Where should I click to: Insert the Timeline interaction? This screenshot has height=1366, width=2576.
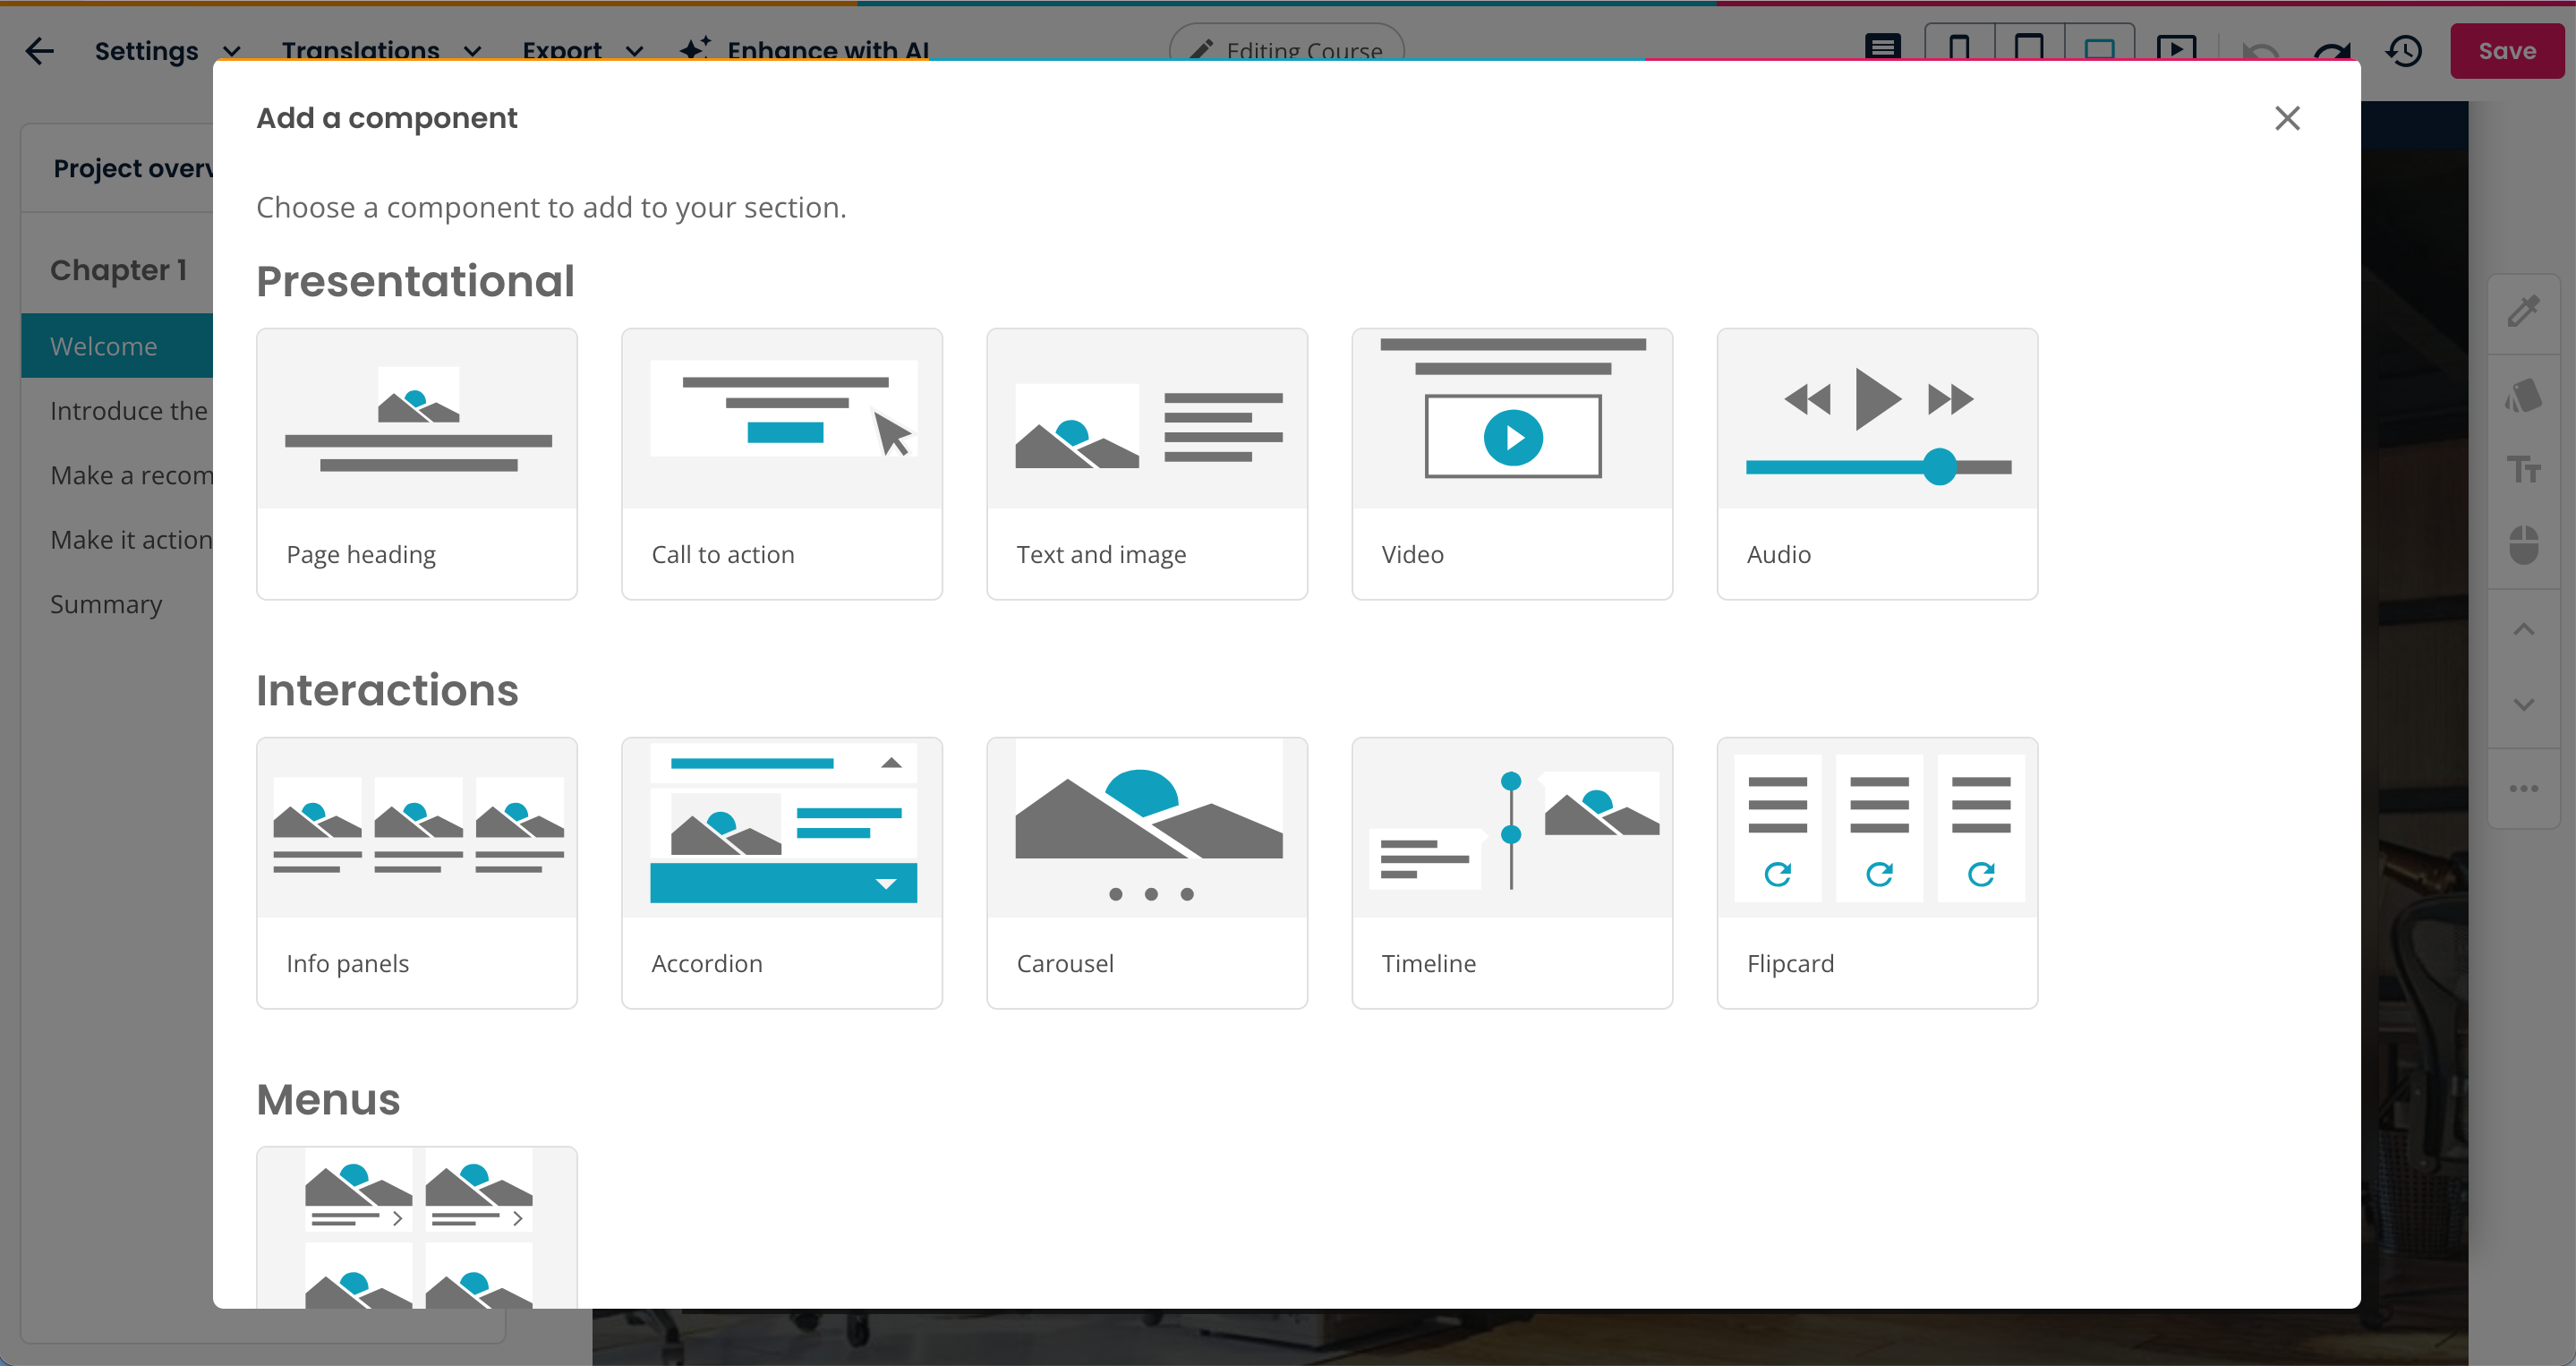point(1512,873)
